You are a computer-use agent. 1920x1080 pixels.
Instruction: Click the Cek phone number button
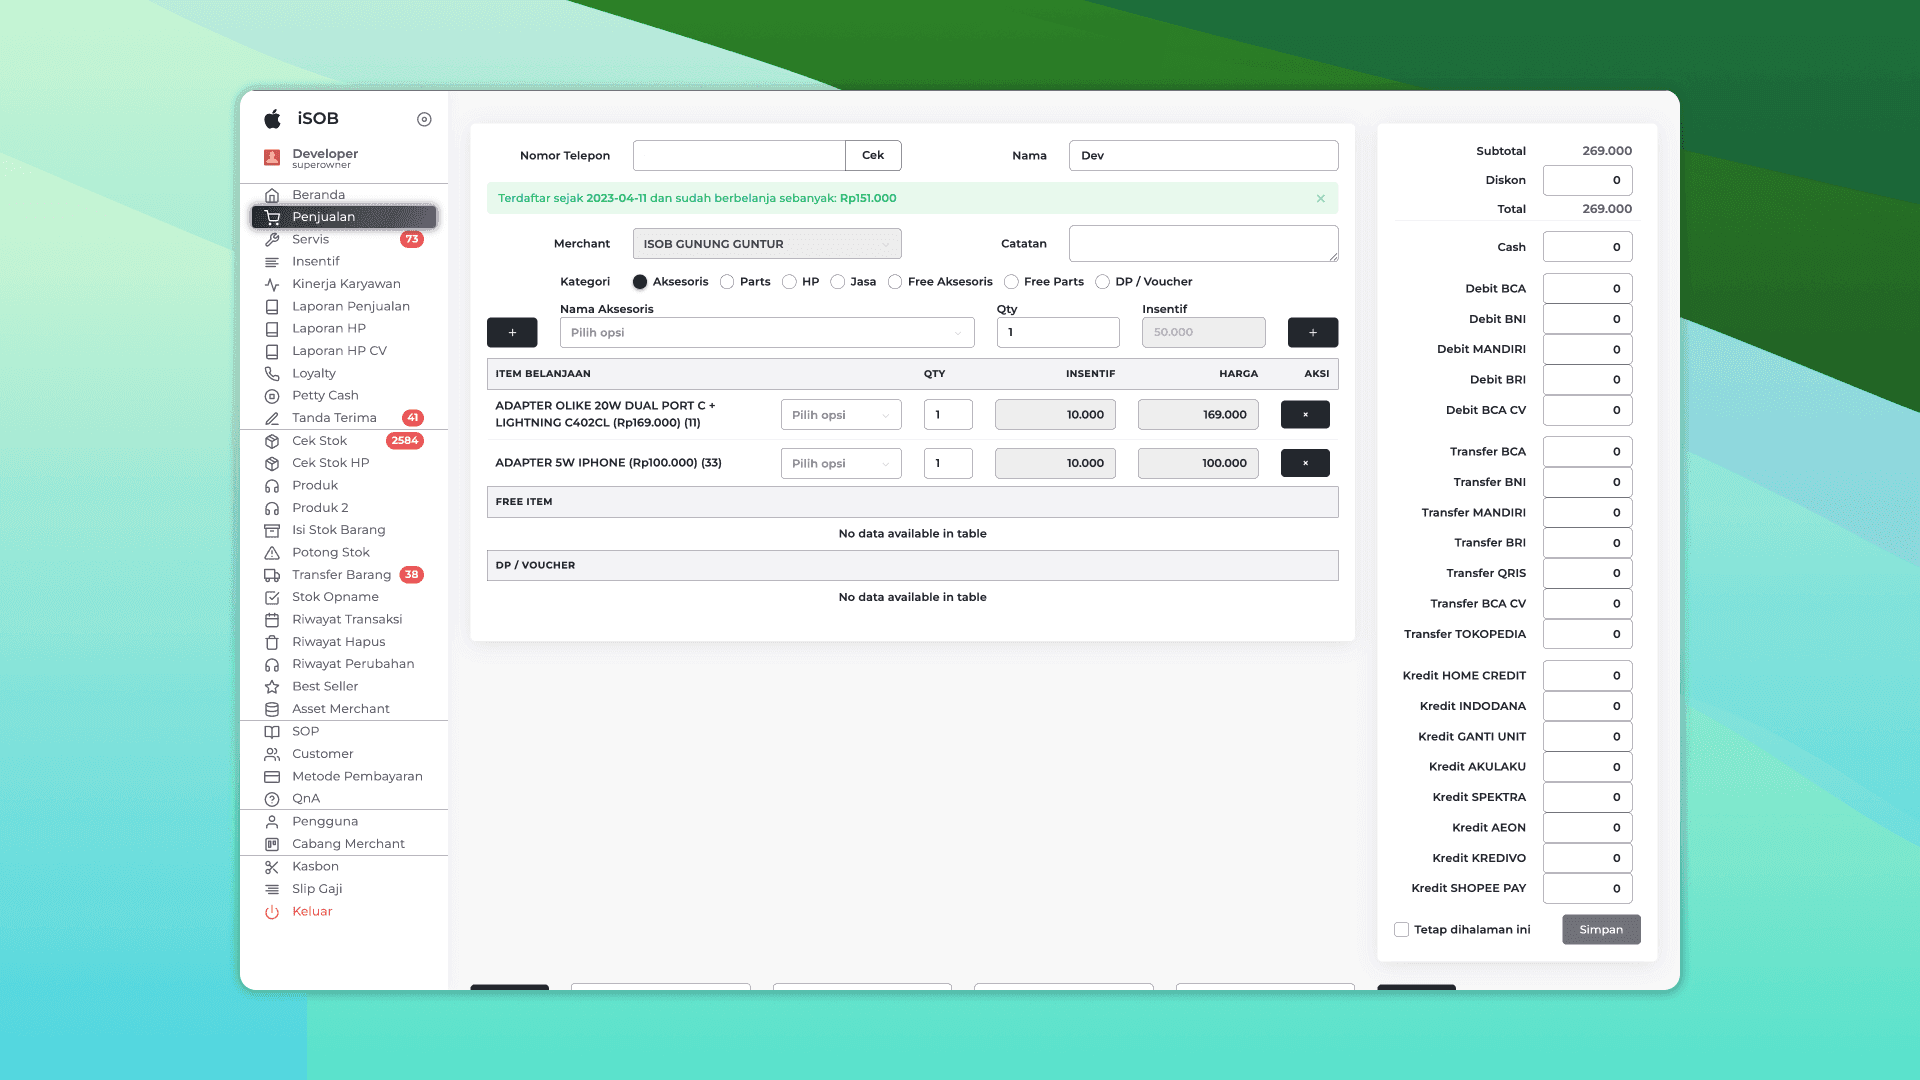872,156
